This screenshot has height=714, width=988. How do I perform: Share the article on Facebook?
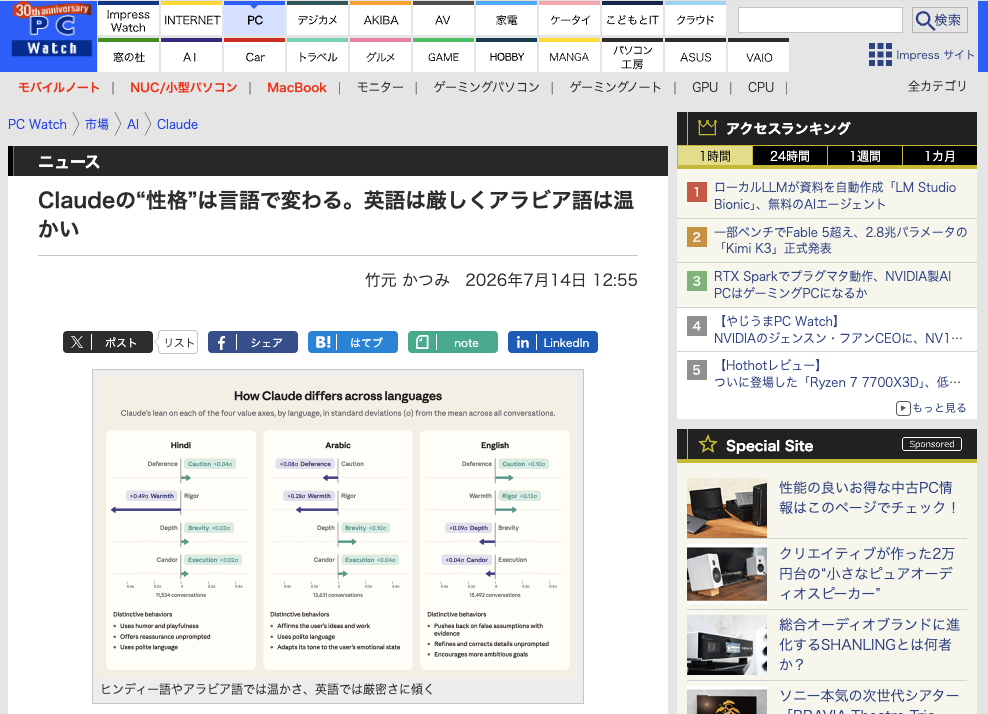(x=253, y=342)
